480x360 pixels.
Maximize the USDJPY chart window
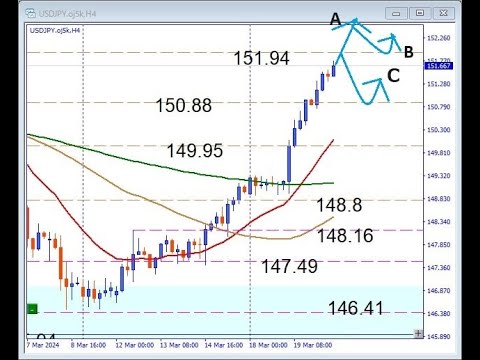coord(420,14)
